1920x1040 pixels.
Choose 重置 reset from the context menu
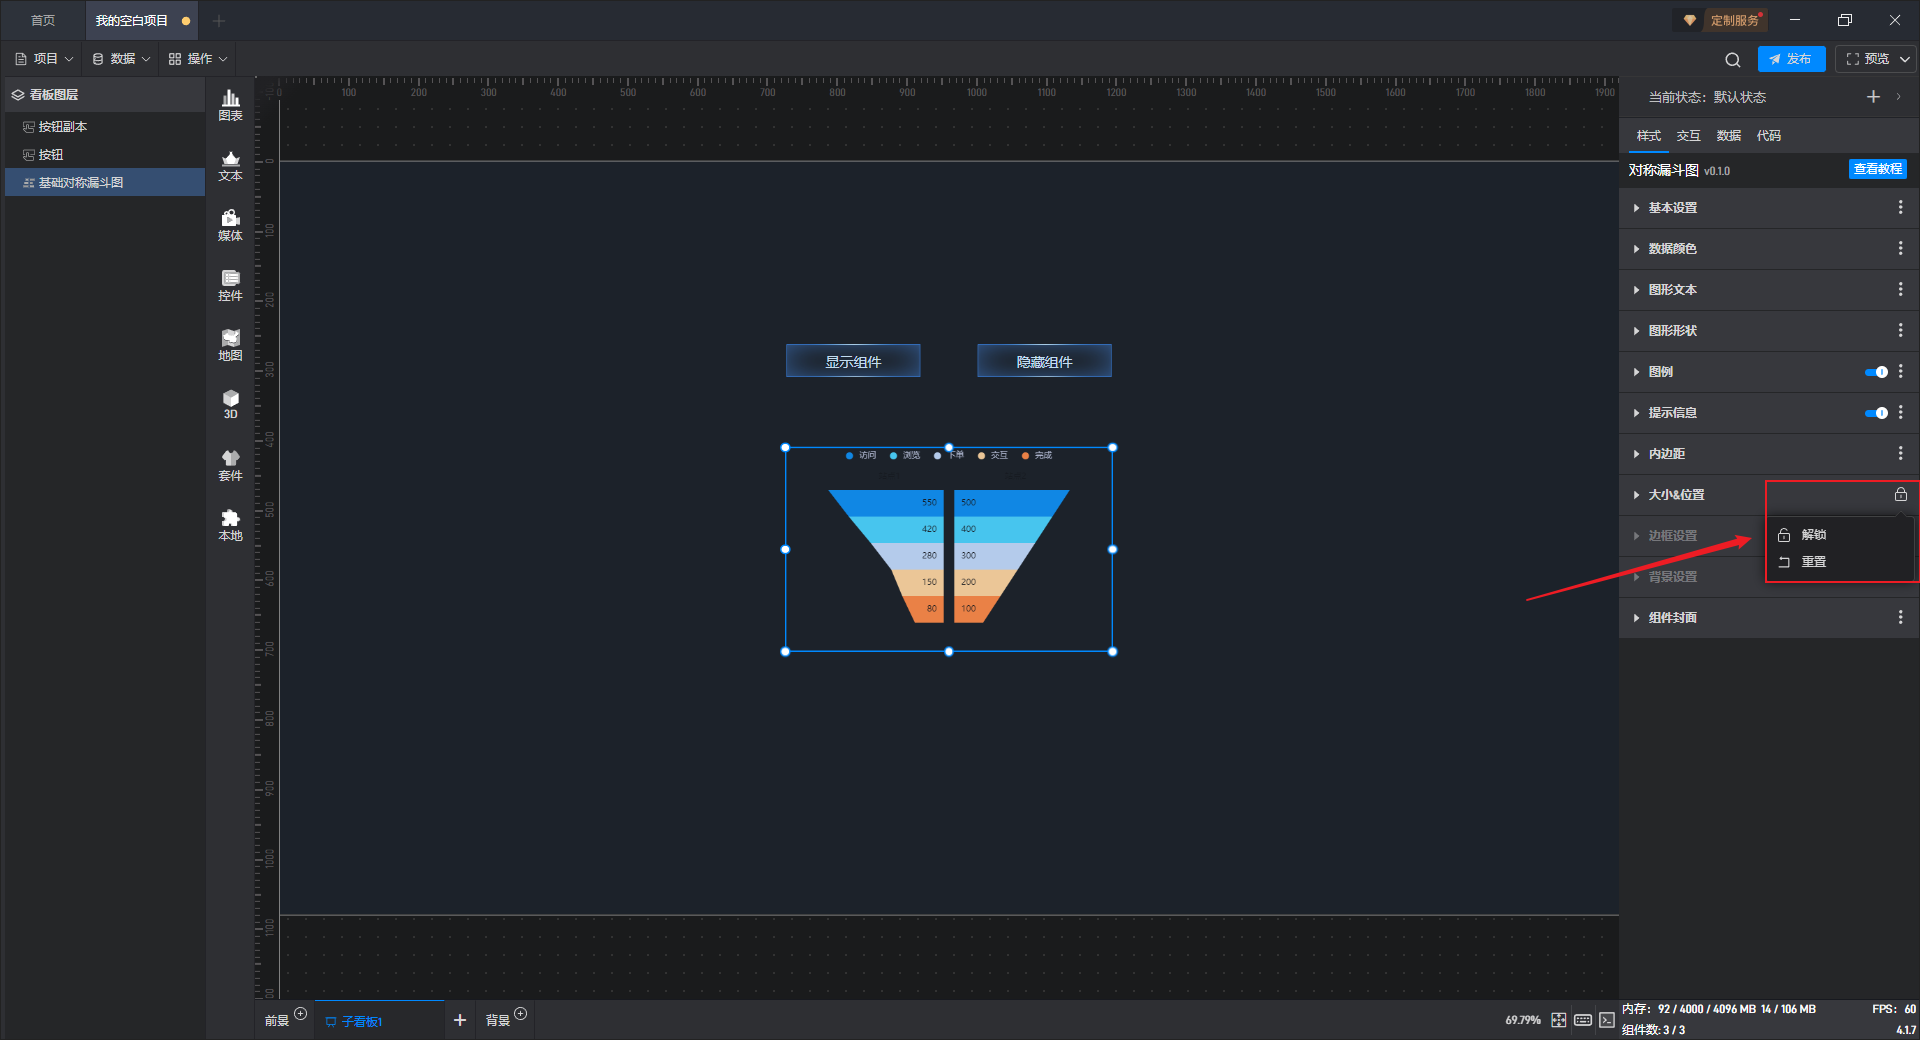click(1840, 561)
